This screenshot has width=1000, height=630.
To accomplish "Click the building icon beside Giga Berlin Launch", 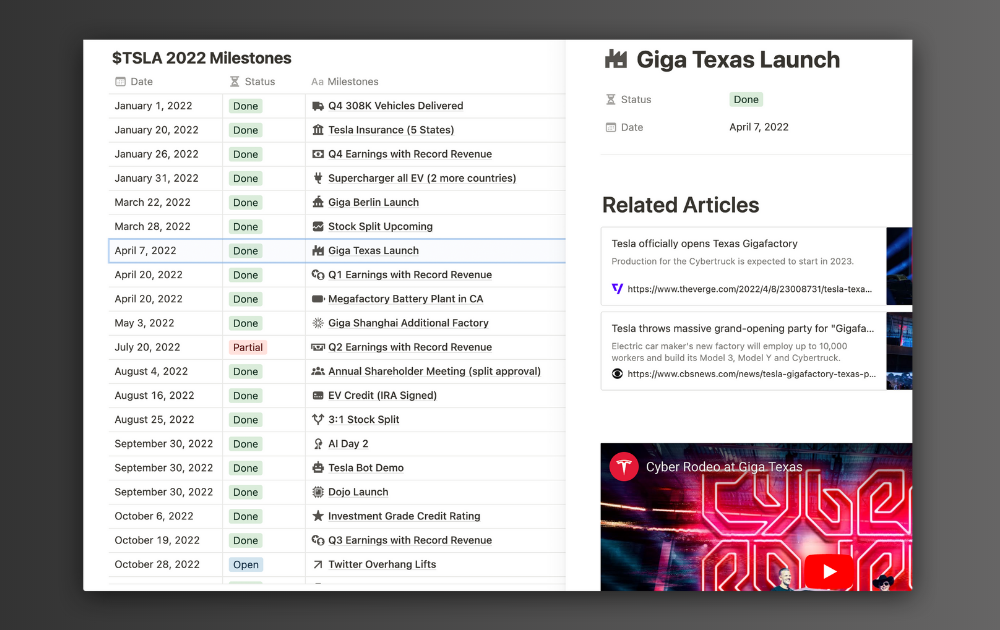I will click(318, 202).
